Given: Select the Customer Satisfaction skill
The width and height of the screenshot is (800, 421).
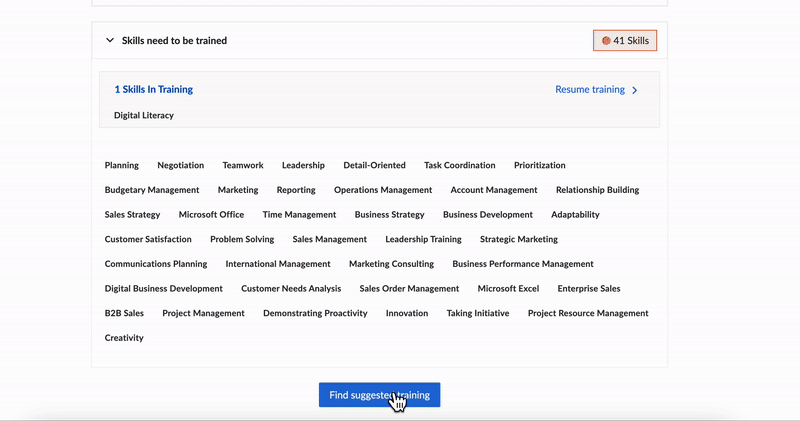Looking at the screenshot, I should coord(148,239).
